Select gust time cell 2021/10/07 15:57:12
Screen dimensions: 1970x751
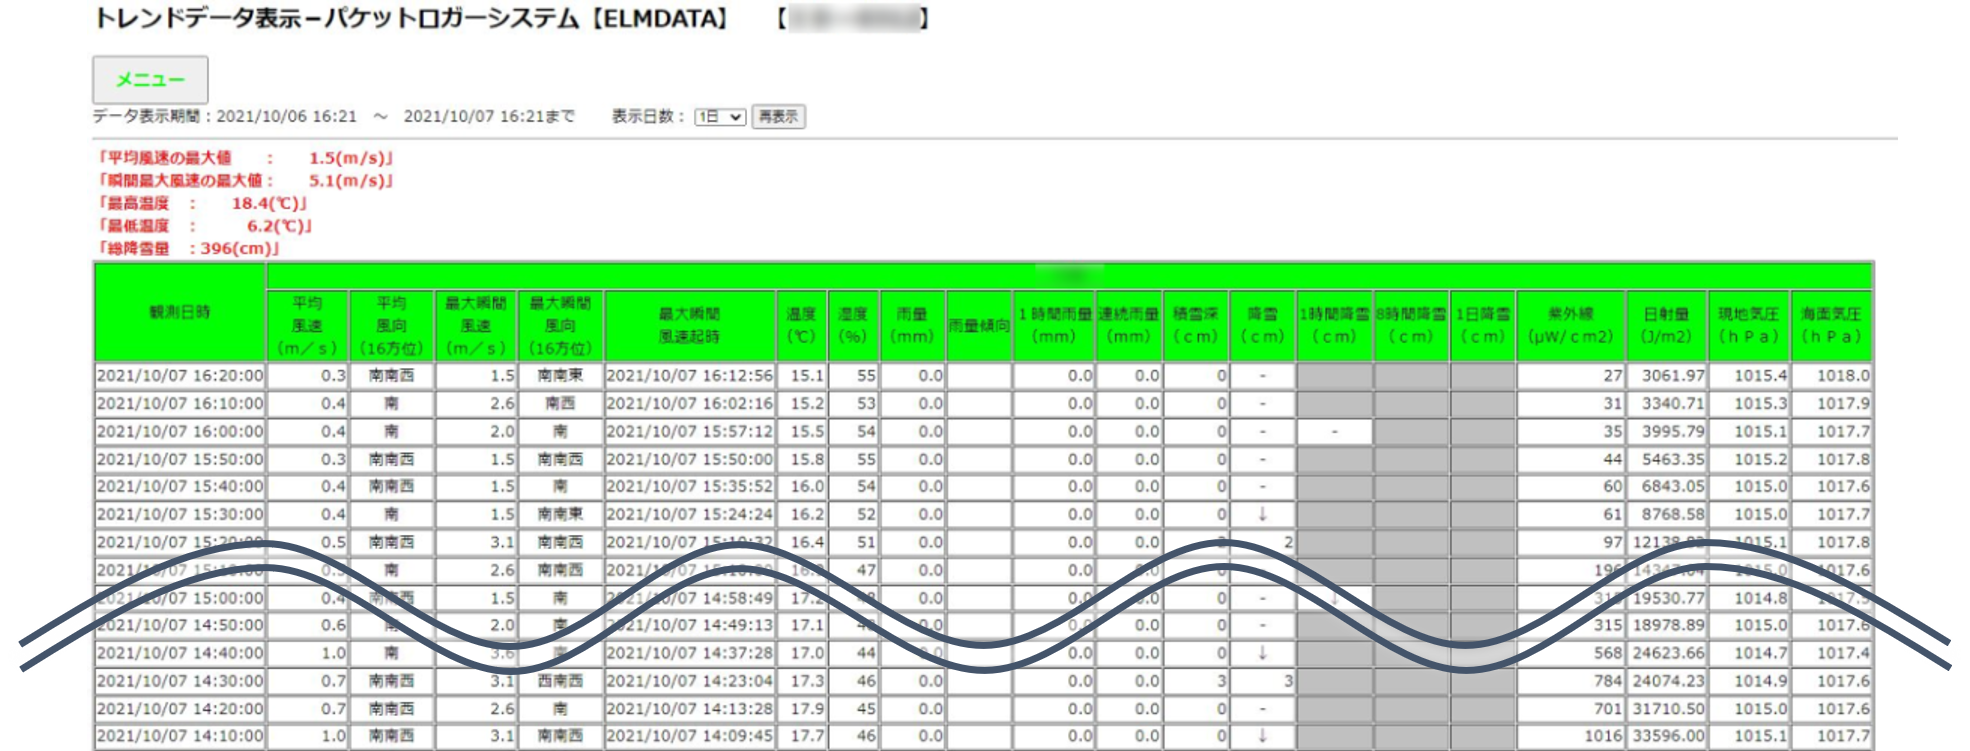tap(689, 432)
